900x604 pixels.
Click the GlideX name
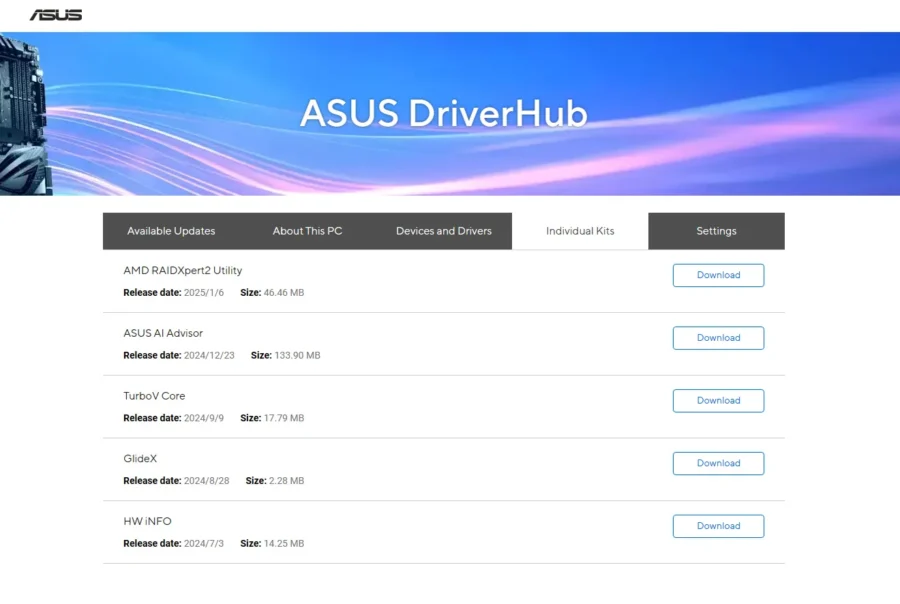pyautogui.click(x=140, y=458)
